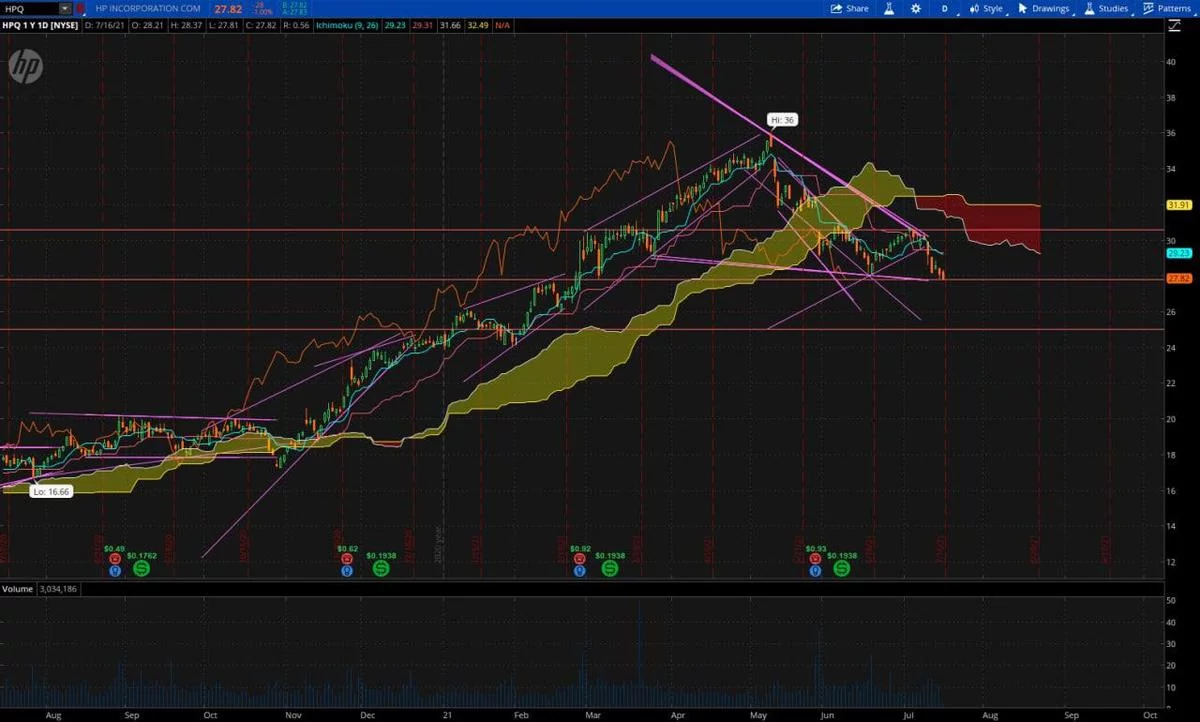The height and width of the screenshot is (722, 1200).
Task: Click the 40 level on the price axis
Action: 1173,62
